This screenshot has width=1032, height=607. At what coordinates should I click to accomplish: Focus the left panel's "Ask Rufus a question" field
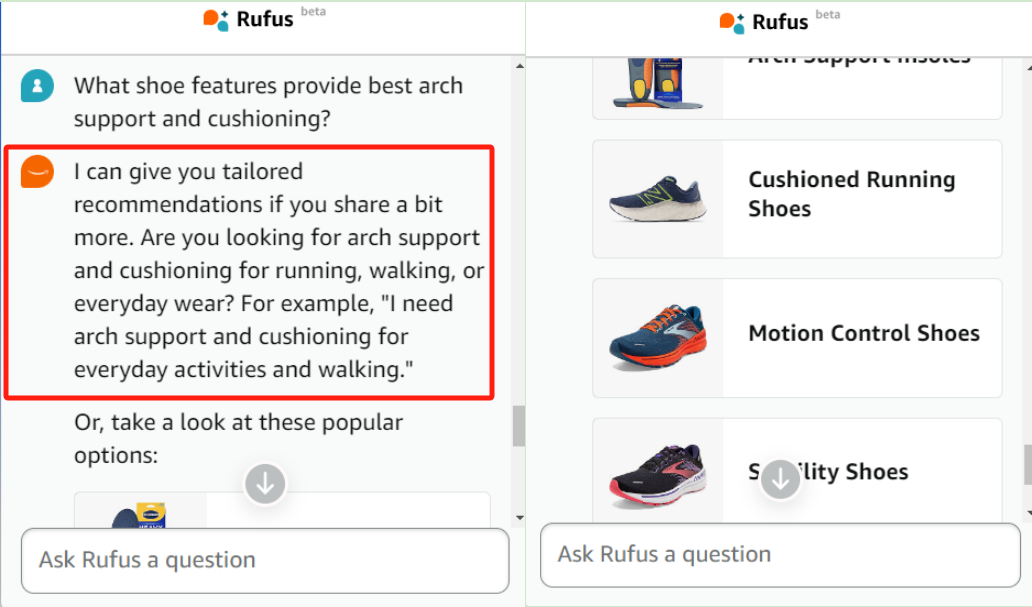(265, 560)
